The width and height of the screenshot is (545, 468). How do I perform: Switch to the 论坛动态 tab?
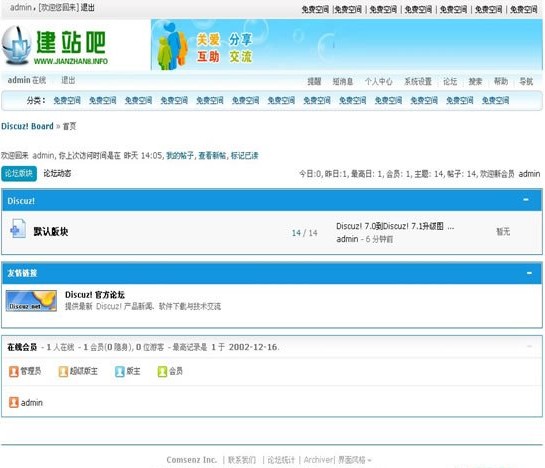click(57, 173)
